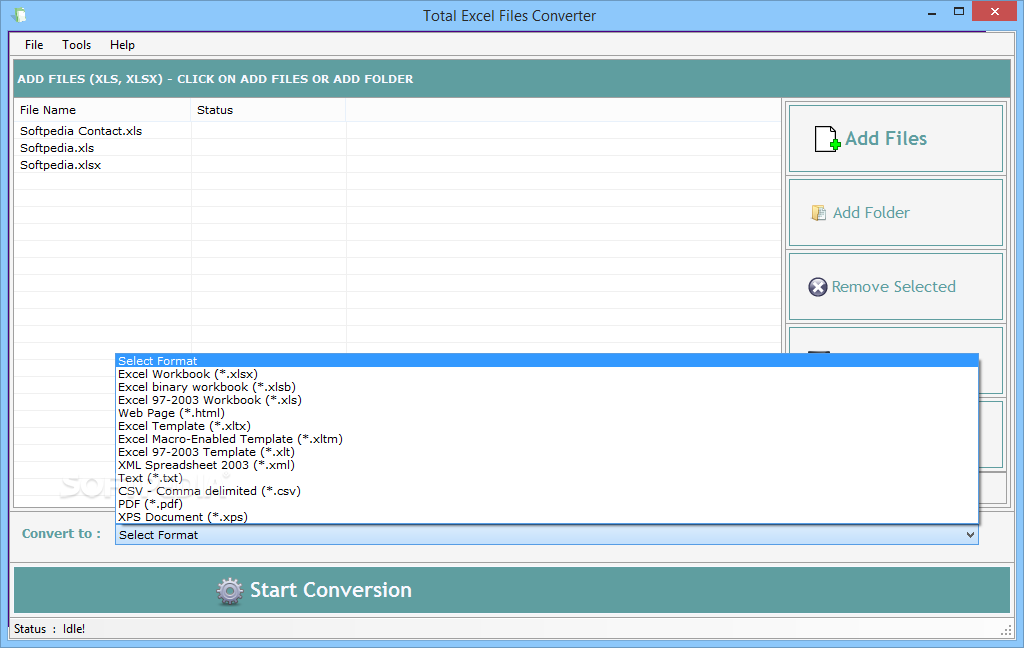Click the Idle! status bar text
This screenshot has height=648, width=1024.
pos(74,629)
